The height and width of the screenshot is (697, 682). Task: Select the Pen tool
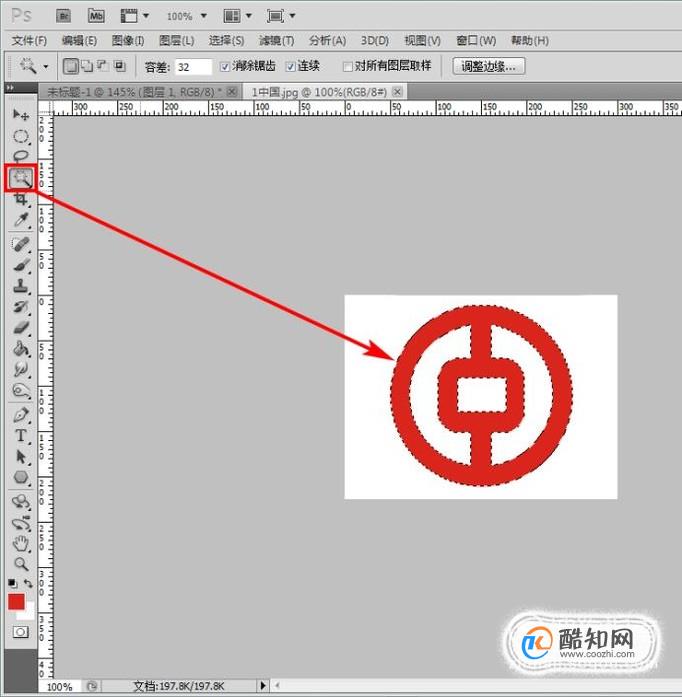tap(20, 415)
